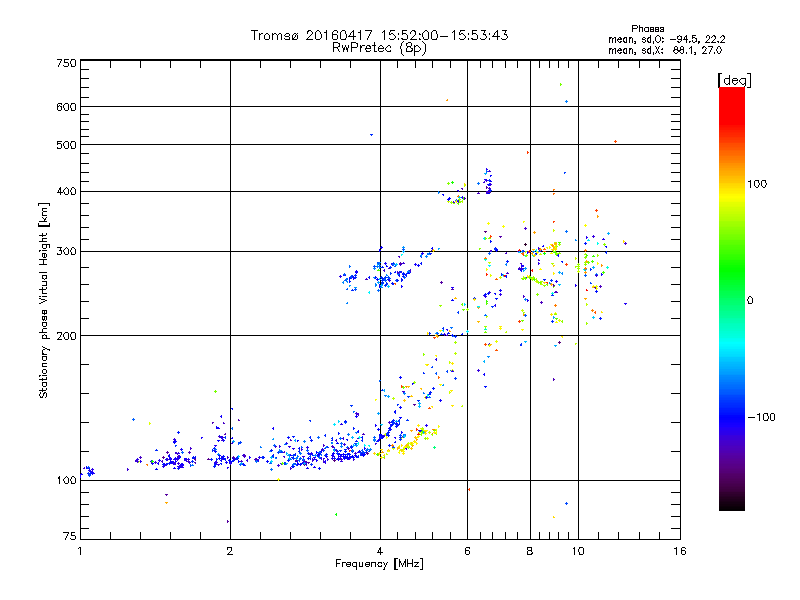Click the 'Stationary phase Virtual Height [km]' y-axis title
The image size is (800, 600).
click(x=44, y=300)
